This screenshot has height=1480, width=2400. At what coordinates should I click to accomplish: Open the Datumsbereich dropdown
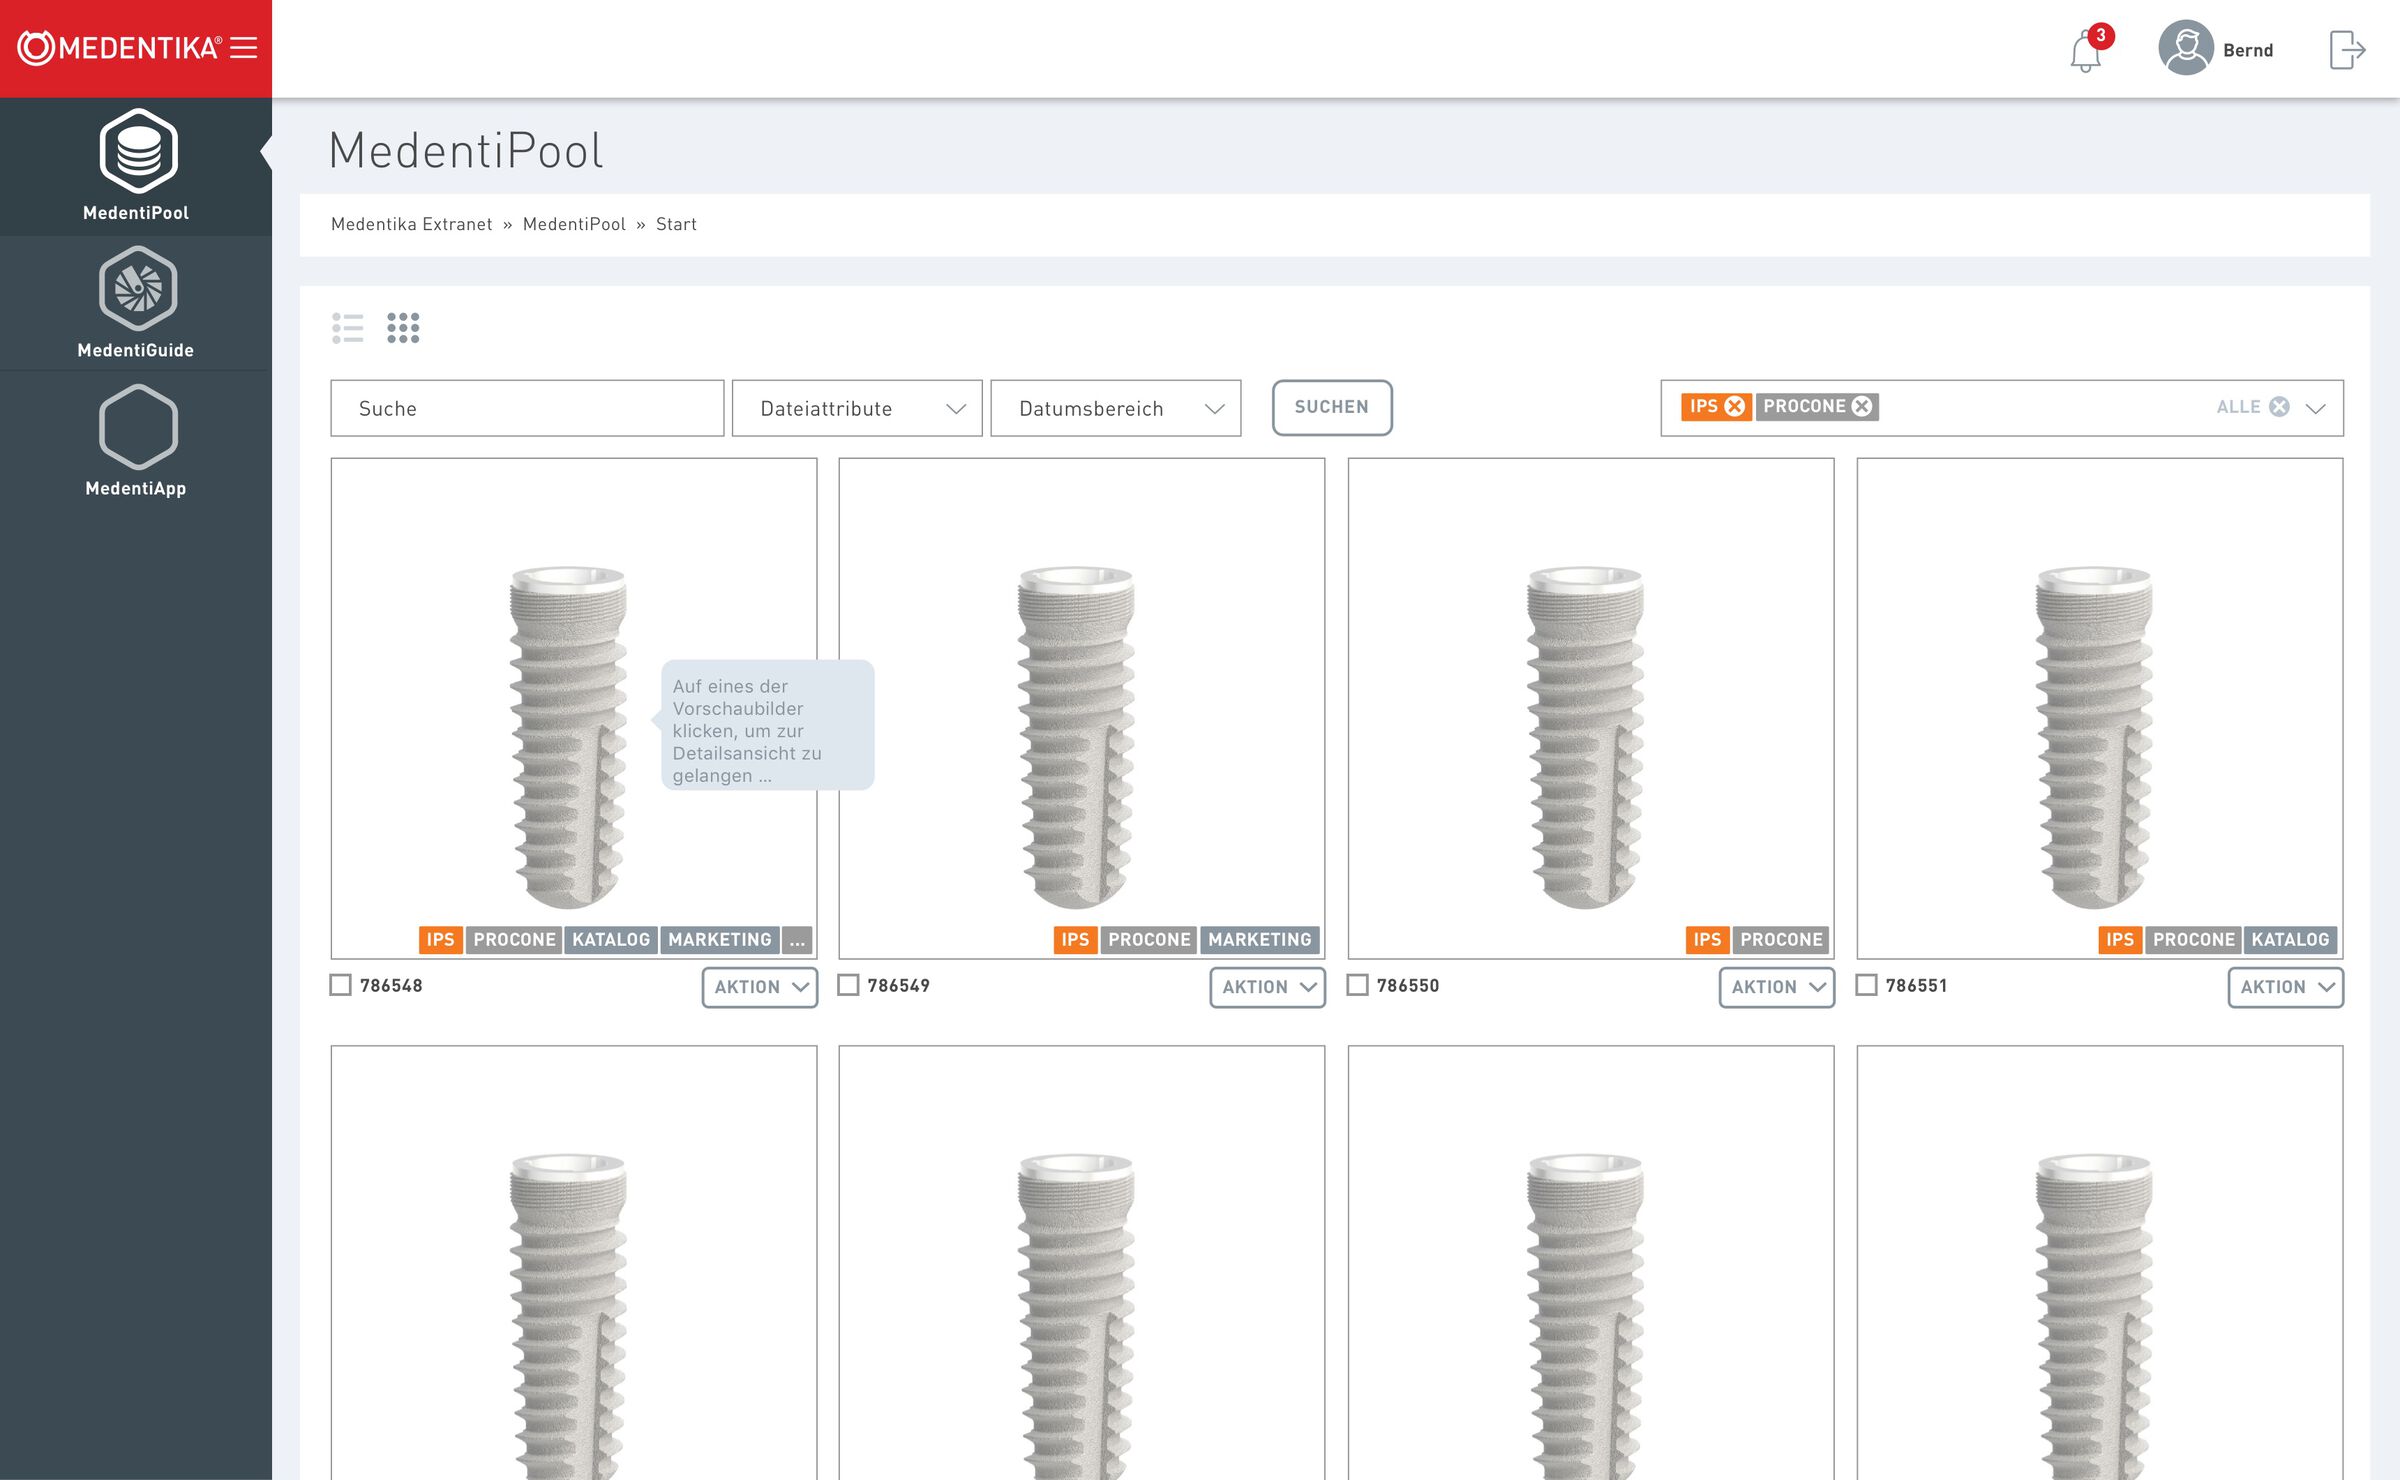tap(1115, 408)
